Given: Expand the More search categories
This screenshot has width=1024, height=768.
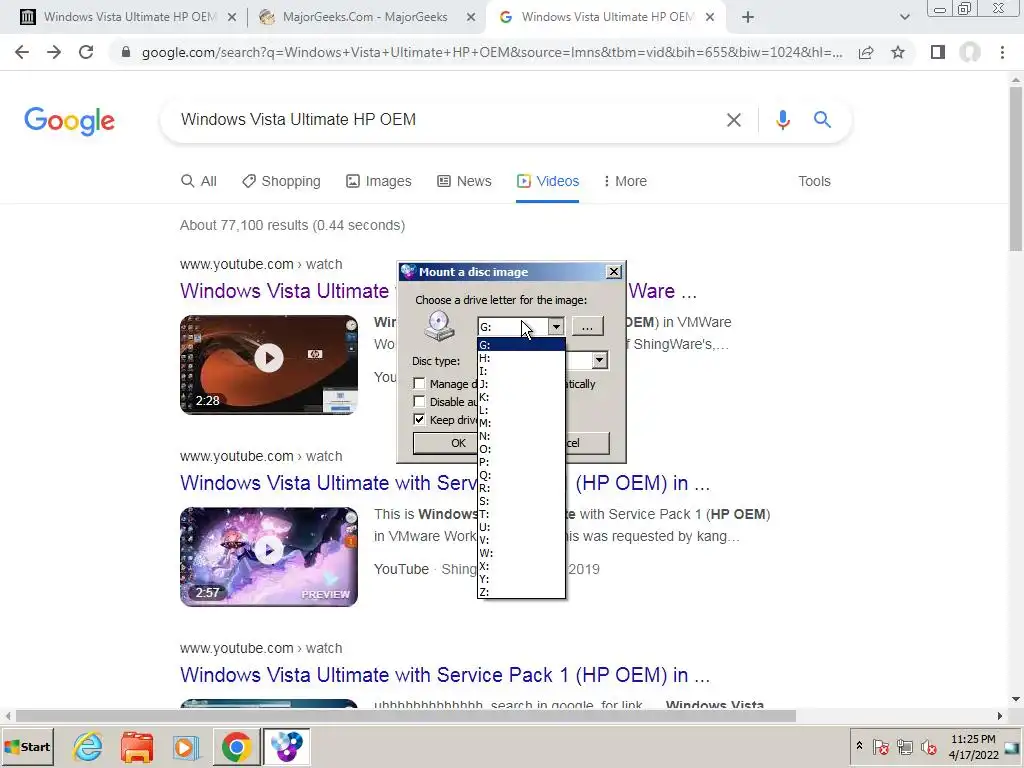Looking at the screenshot, I should click(625, 181).
